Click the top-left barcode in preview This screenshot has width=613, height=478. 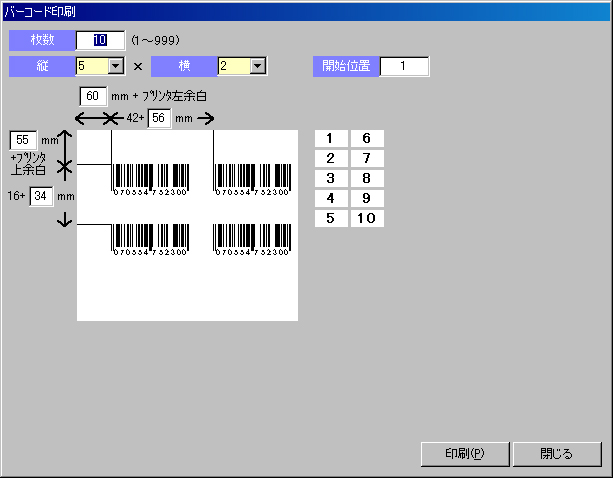(x=151, y=179)
